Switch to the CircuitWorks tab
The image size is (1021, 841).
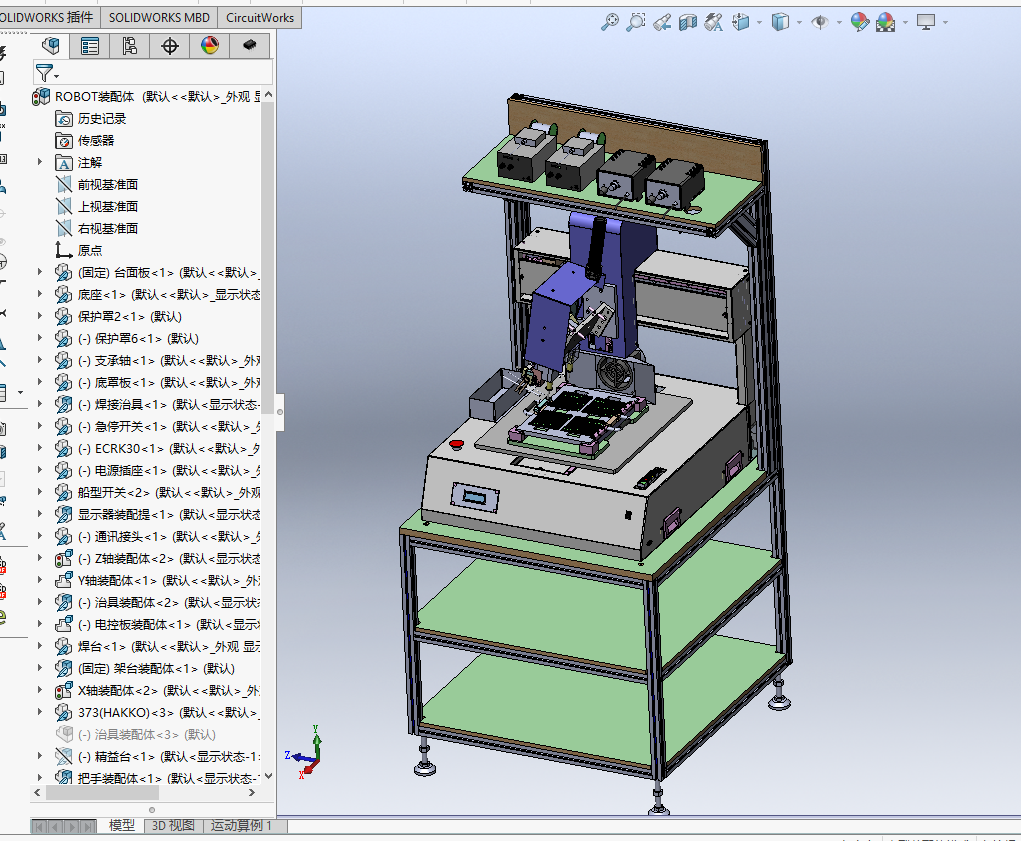coord(260,18)
